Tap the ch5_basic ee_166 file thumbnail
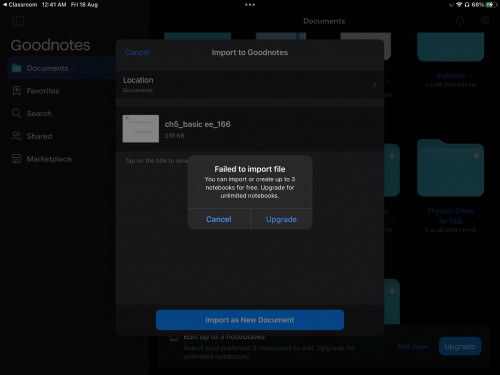Image resolution: width=500 pixels, height=375 pixels. tap(141, 129)
